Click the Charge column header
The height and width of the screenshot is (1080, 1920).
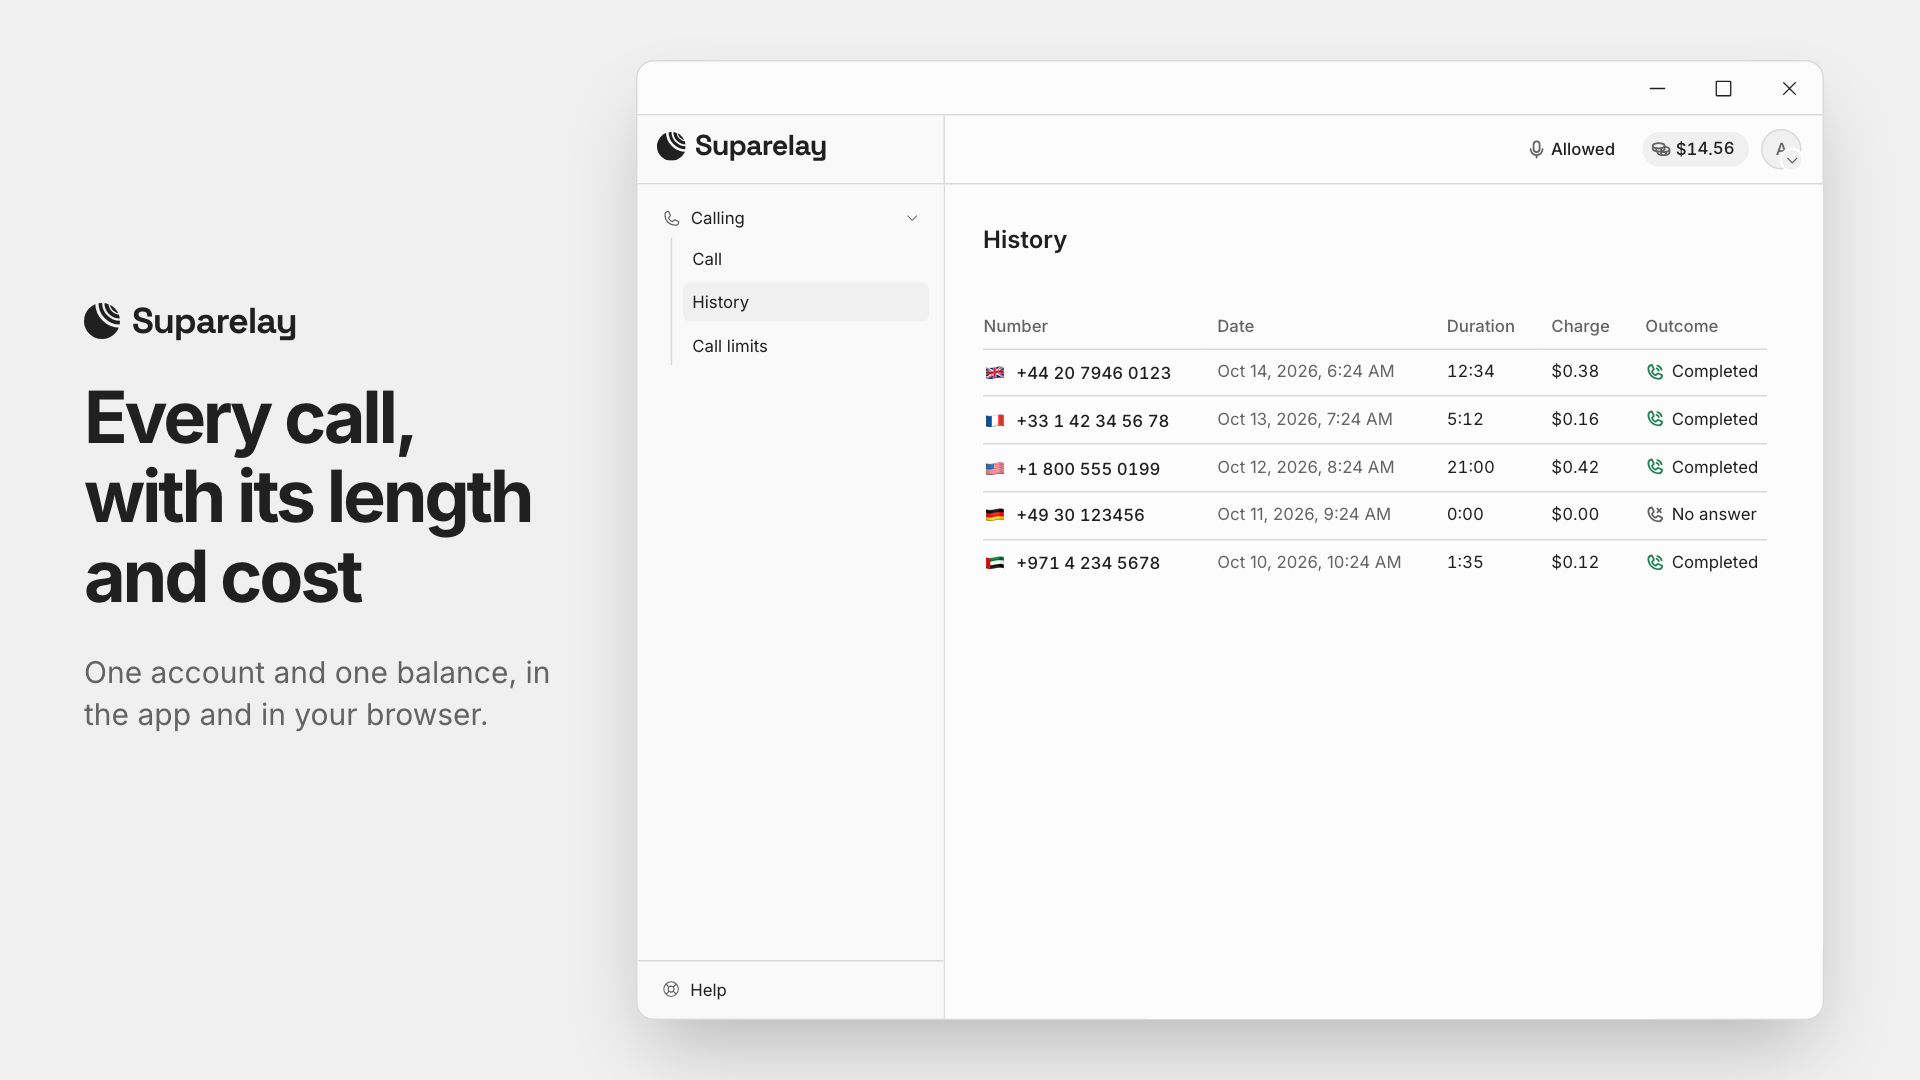pyautogui.click(x=1580, y=326)
